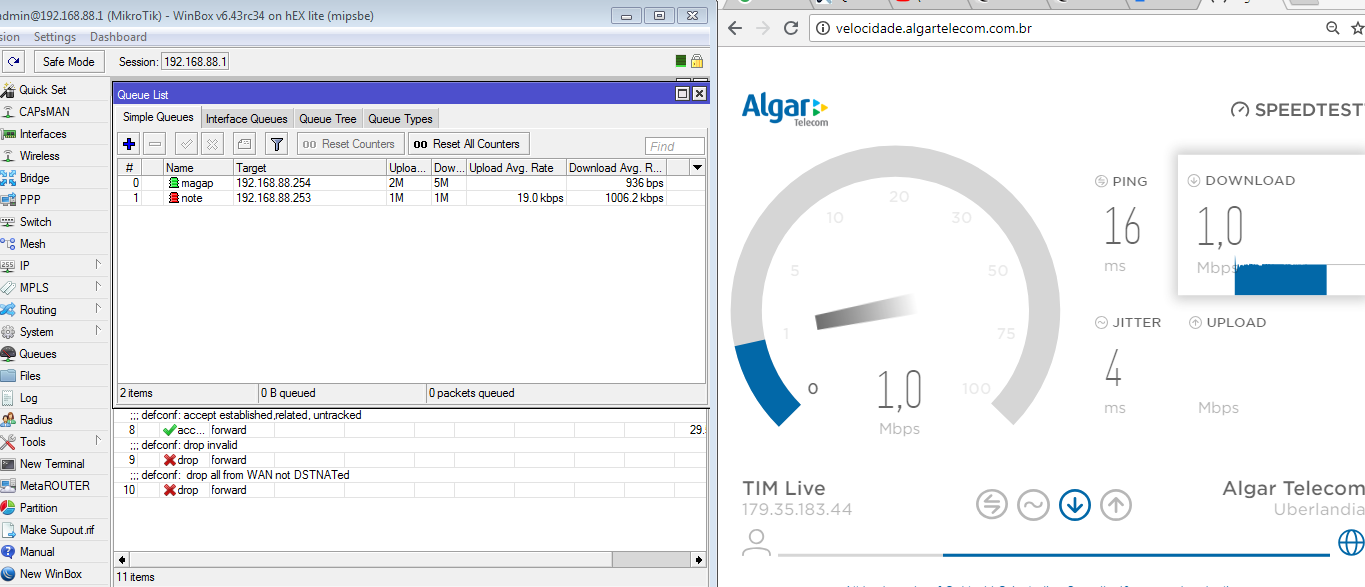Open CAPsMAN in the sidebar
Image resolution: width=1365 pixels, height=587 pixels.
[x=44, y=112]
